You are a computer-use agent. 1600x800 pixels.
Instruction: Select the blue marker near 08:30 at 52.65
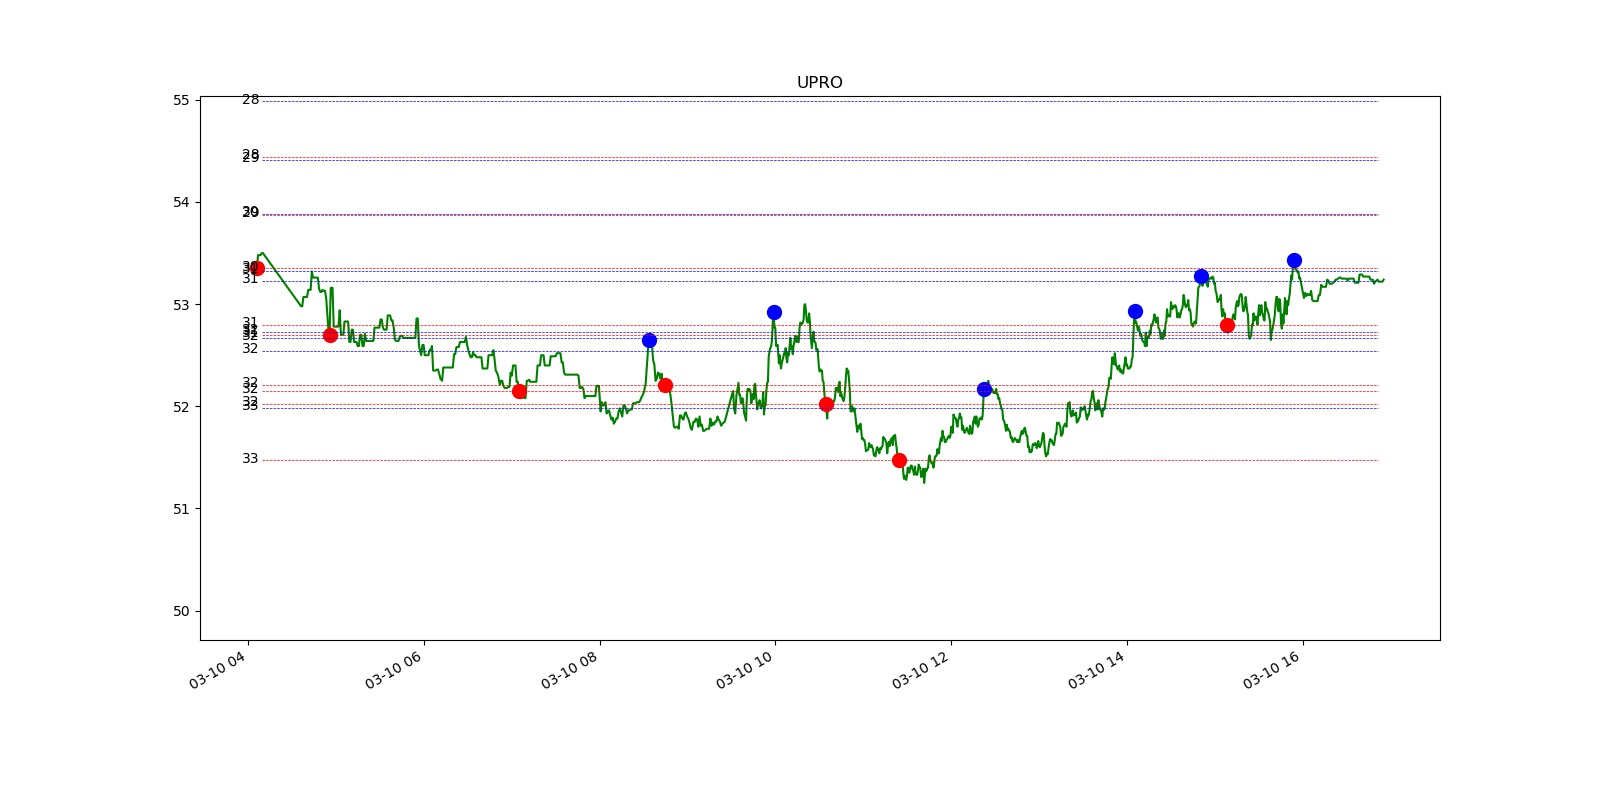tap(649, 340)
